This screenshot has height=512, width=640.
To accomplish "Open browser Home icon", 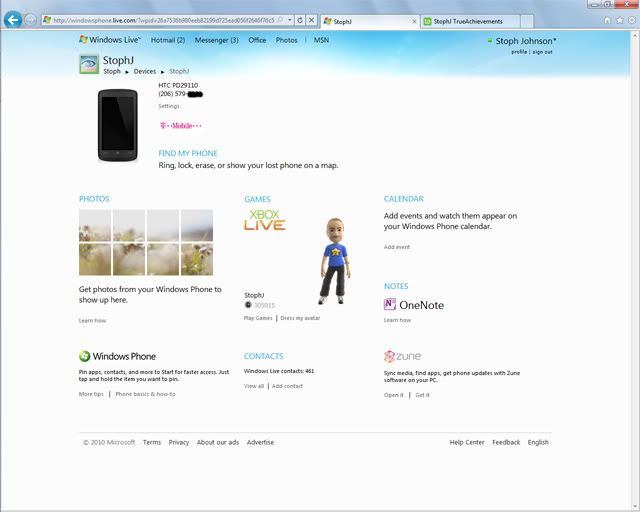I will 607,20.
